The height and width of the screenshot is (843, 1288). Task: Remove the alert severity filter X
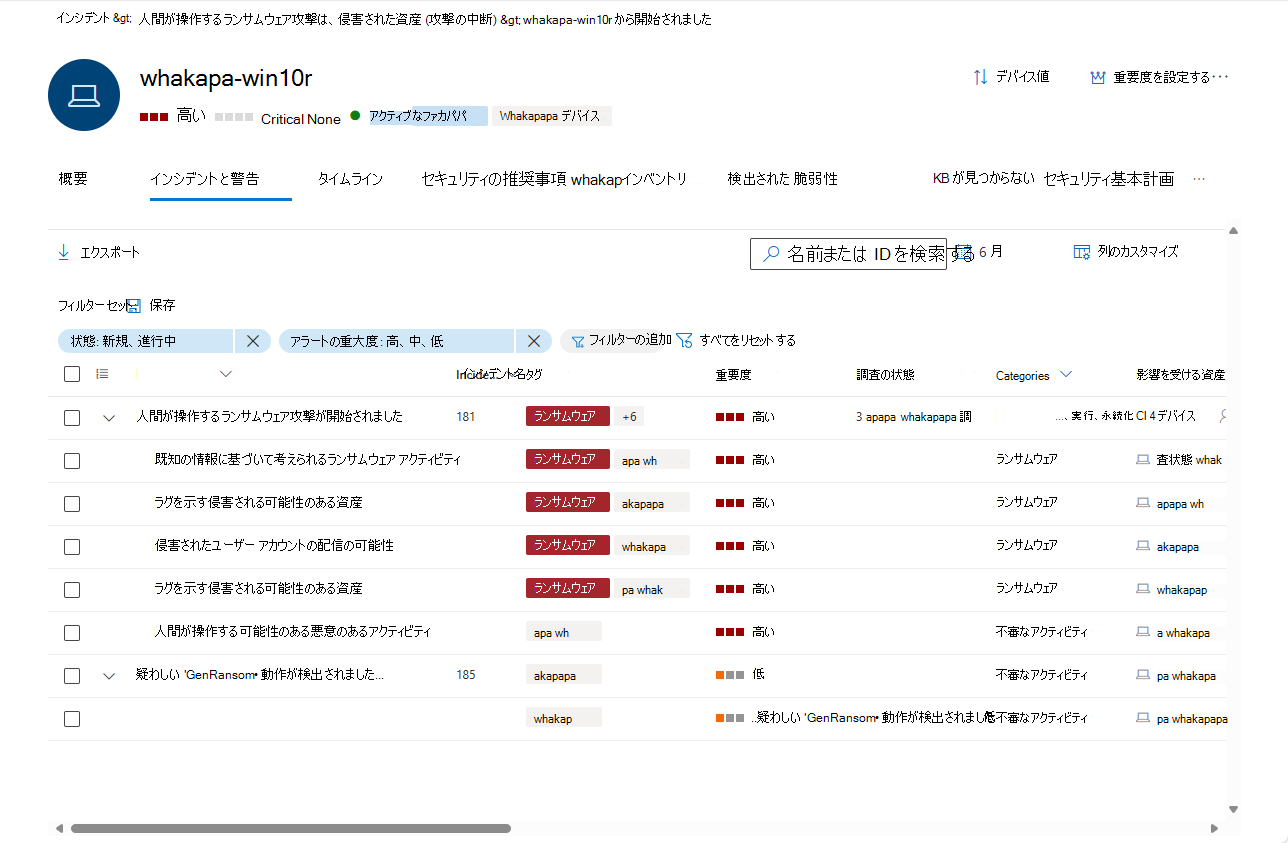coord(534,341)
